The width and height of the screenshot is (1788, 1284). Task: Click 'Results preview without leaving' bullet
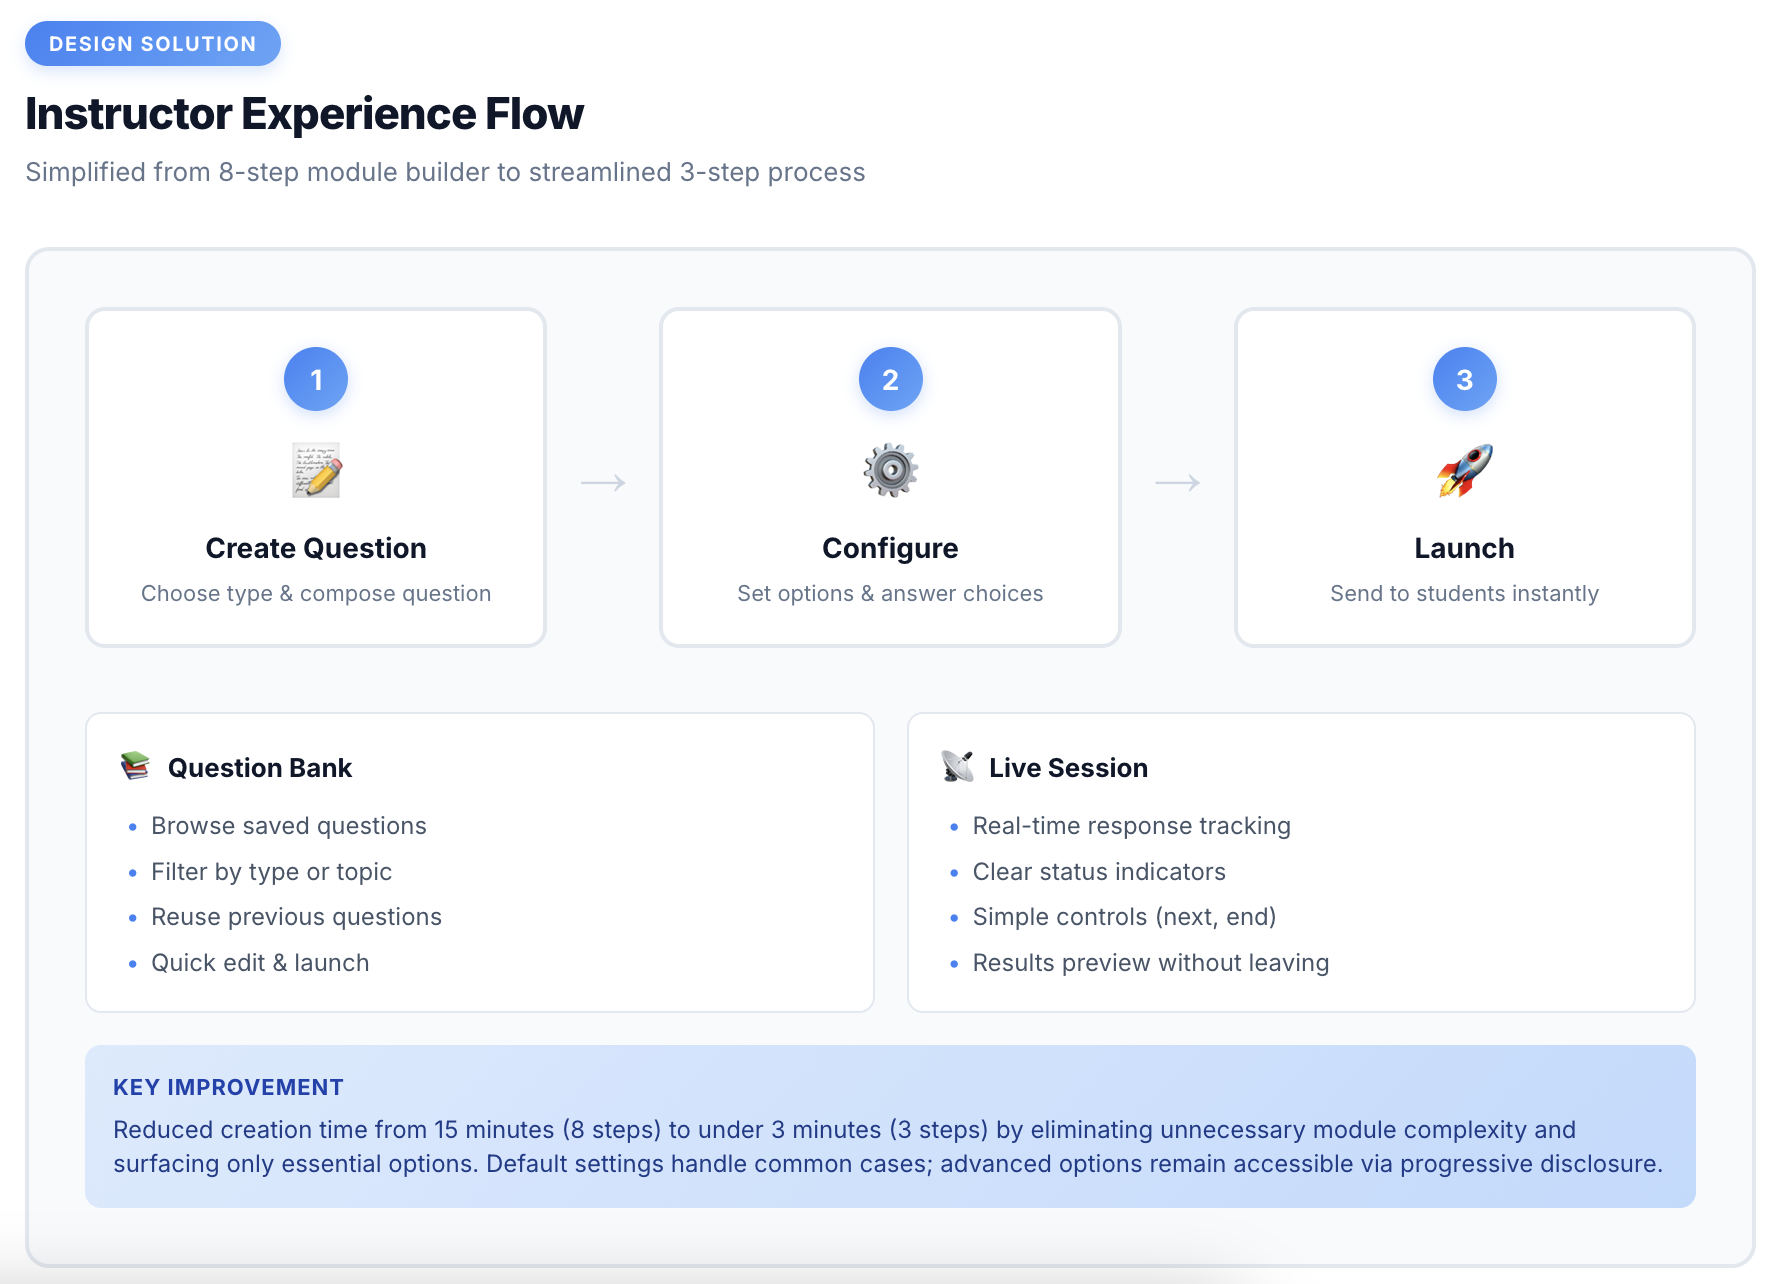[x=1151, y=963]
